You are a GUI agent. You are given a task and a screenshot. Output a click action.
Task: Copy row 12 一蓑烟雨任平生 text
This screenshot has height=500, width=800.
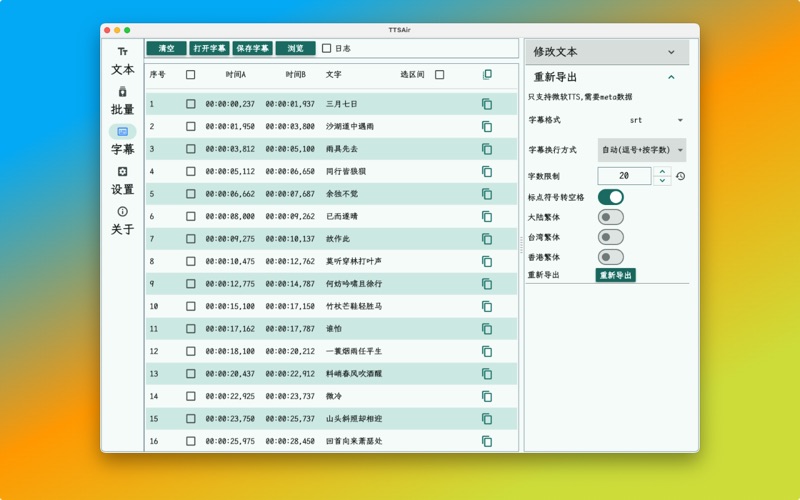tap(487, 351)
